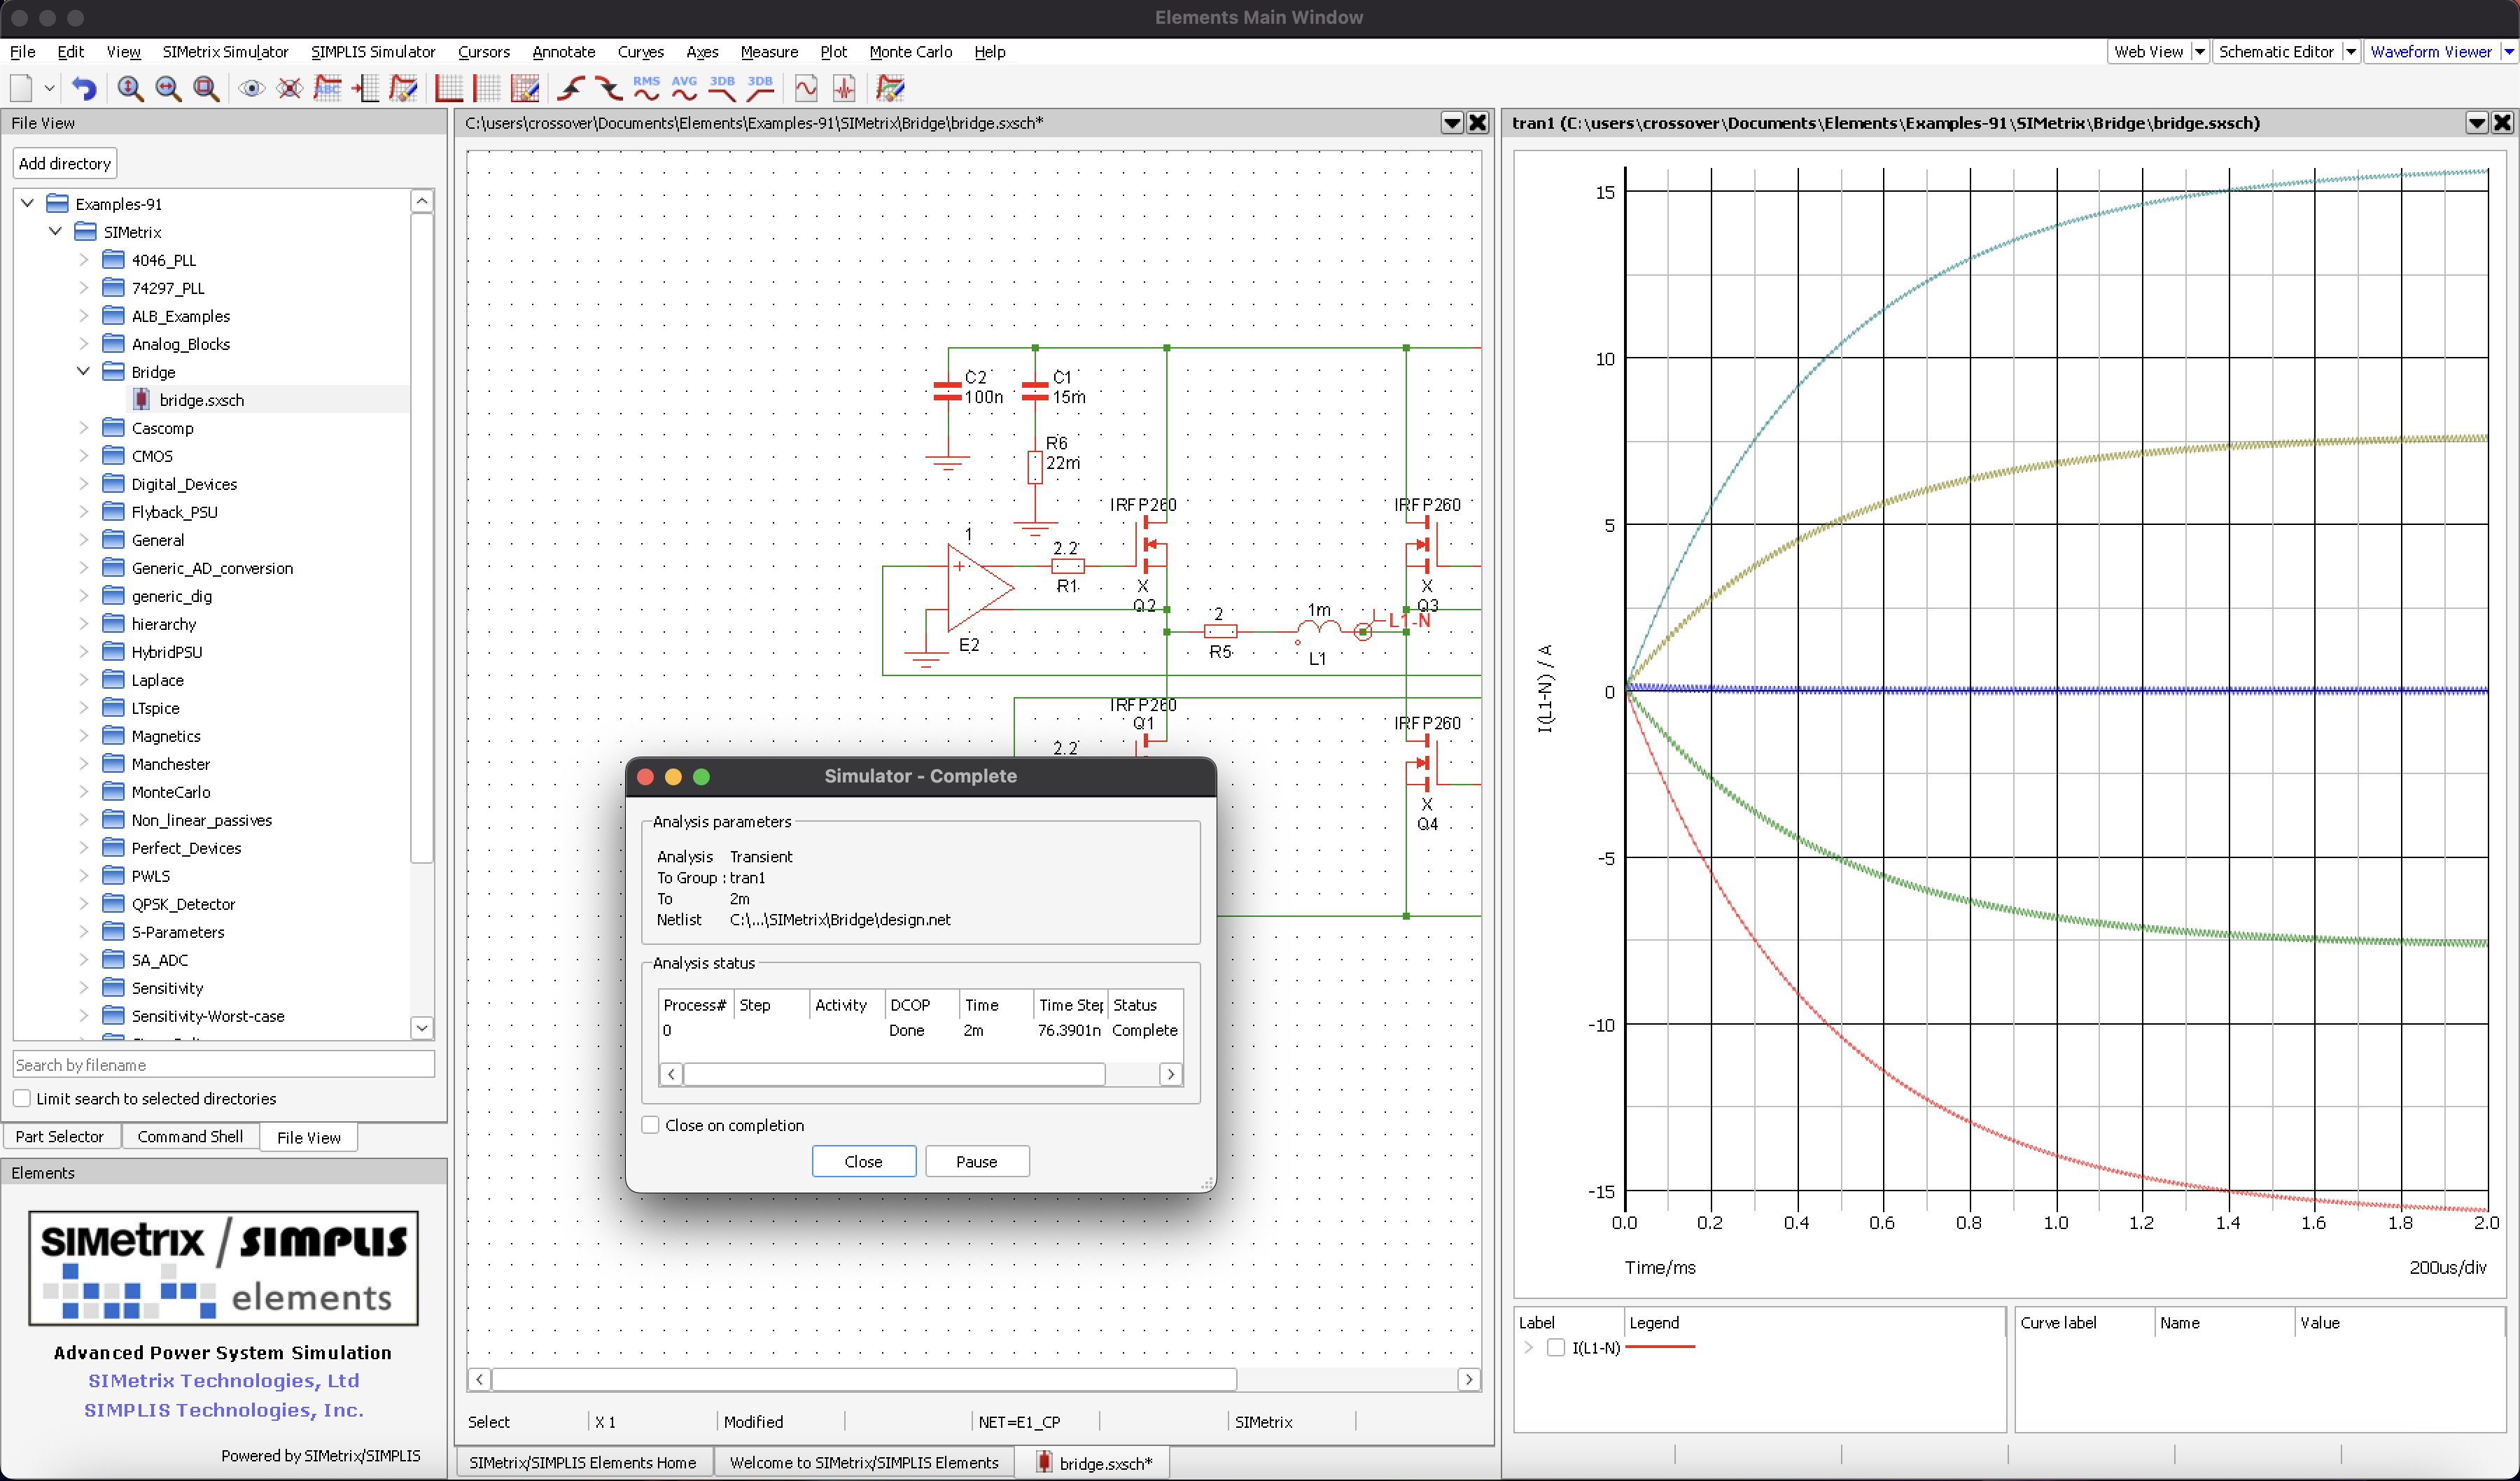This screenshot has width=2520, height=1481.
Task: Tick the I(L1-N) legend checkbox
Action: [1555, 1348]
